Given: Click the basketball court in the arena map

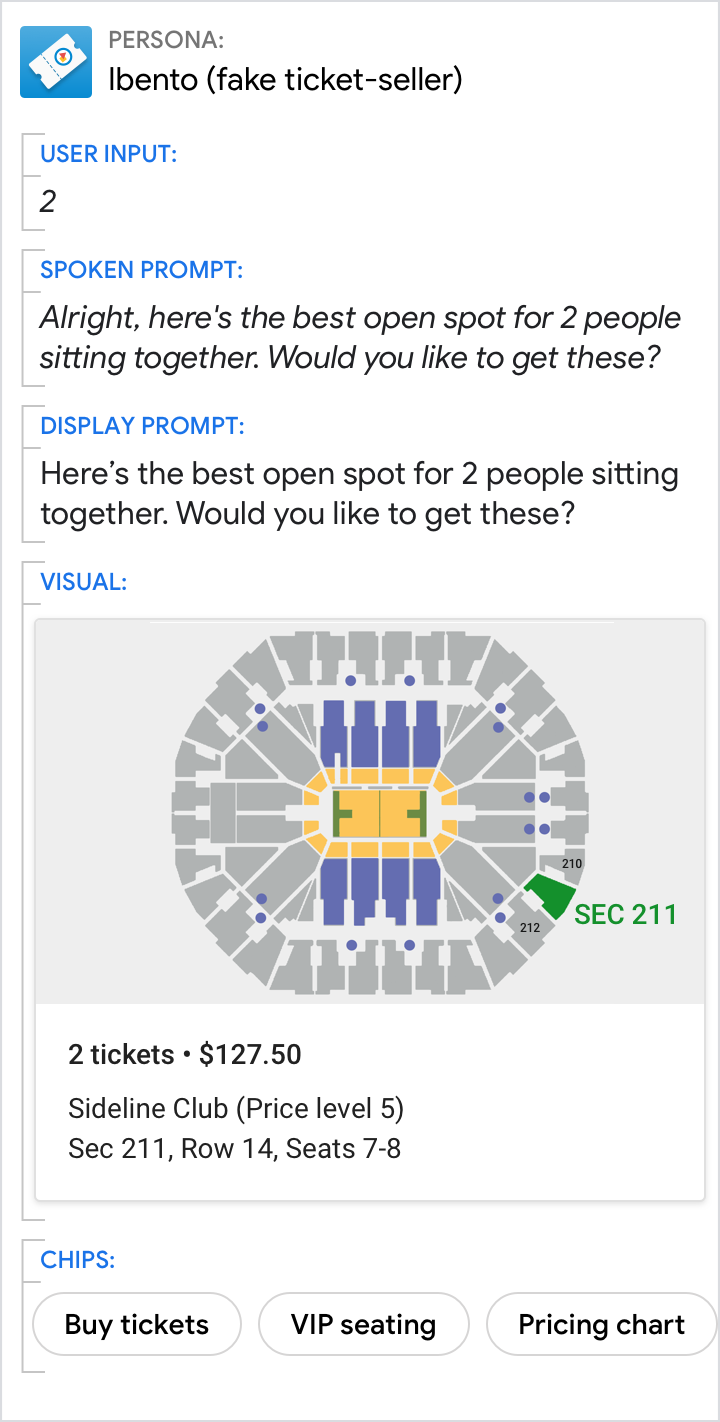Looking at the screenshot, I should point(380,814).
